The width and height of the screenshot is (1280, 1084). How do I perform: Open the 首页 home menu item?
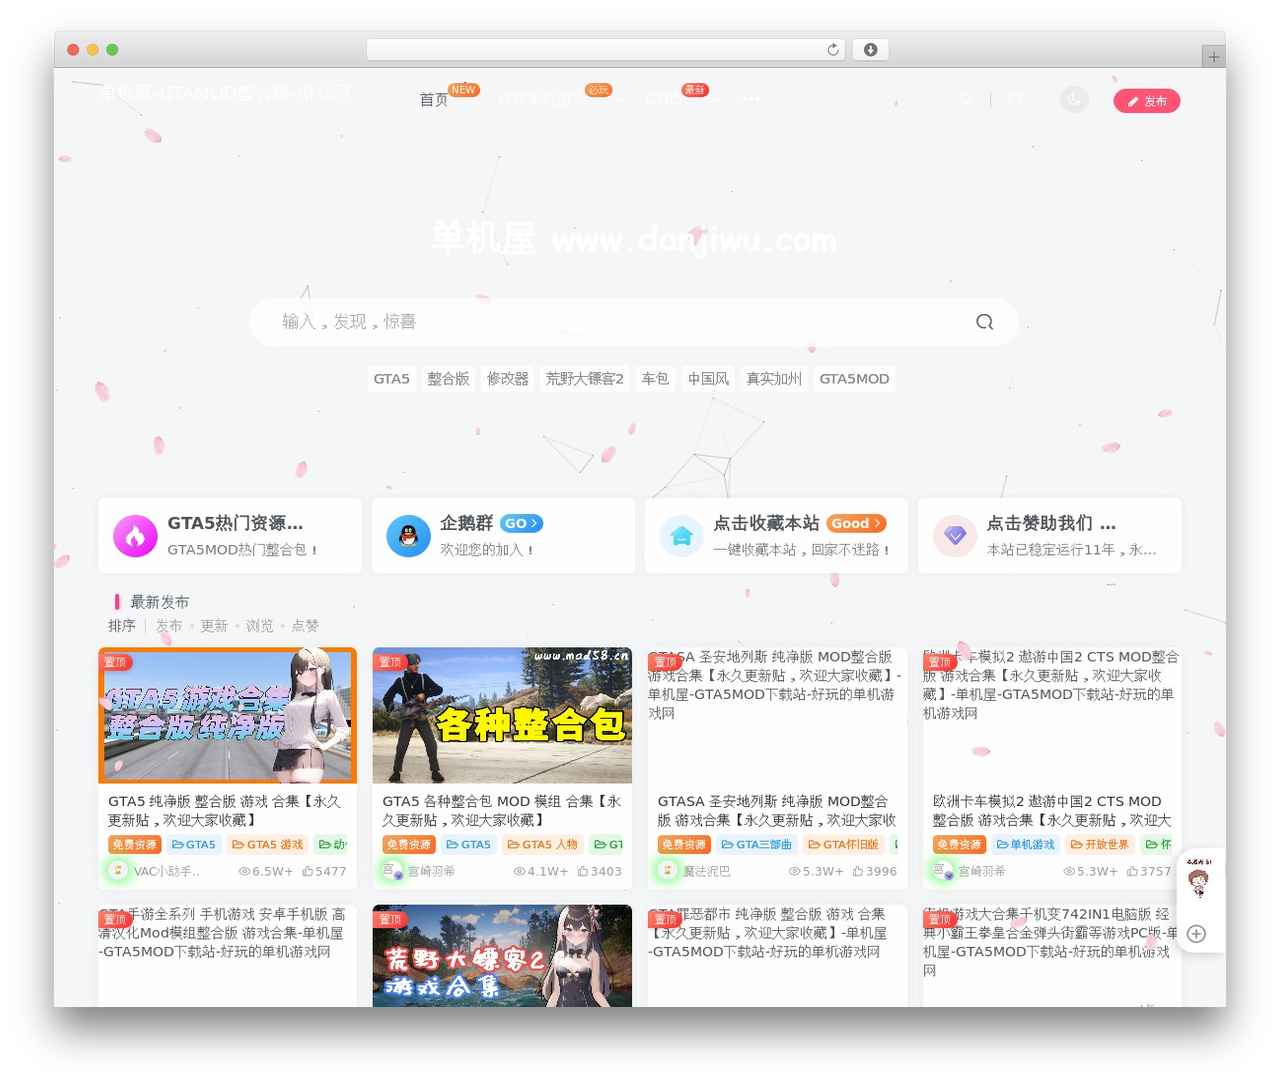[x=433, y=100]
